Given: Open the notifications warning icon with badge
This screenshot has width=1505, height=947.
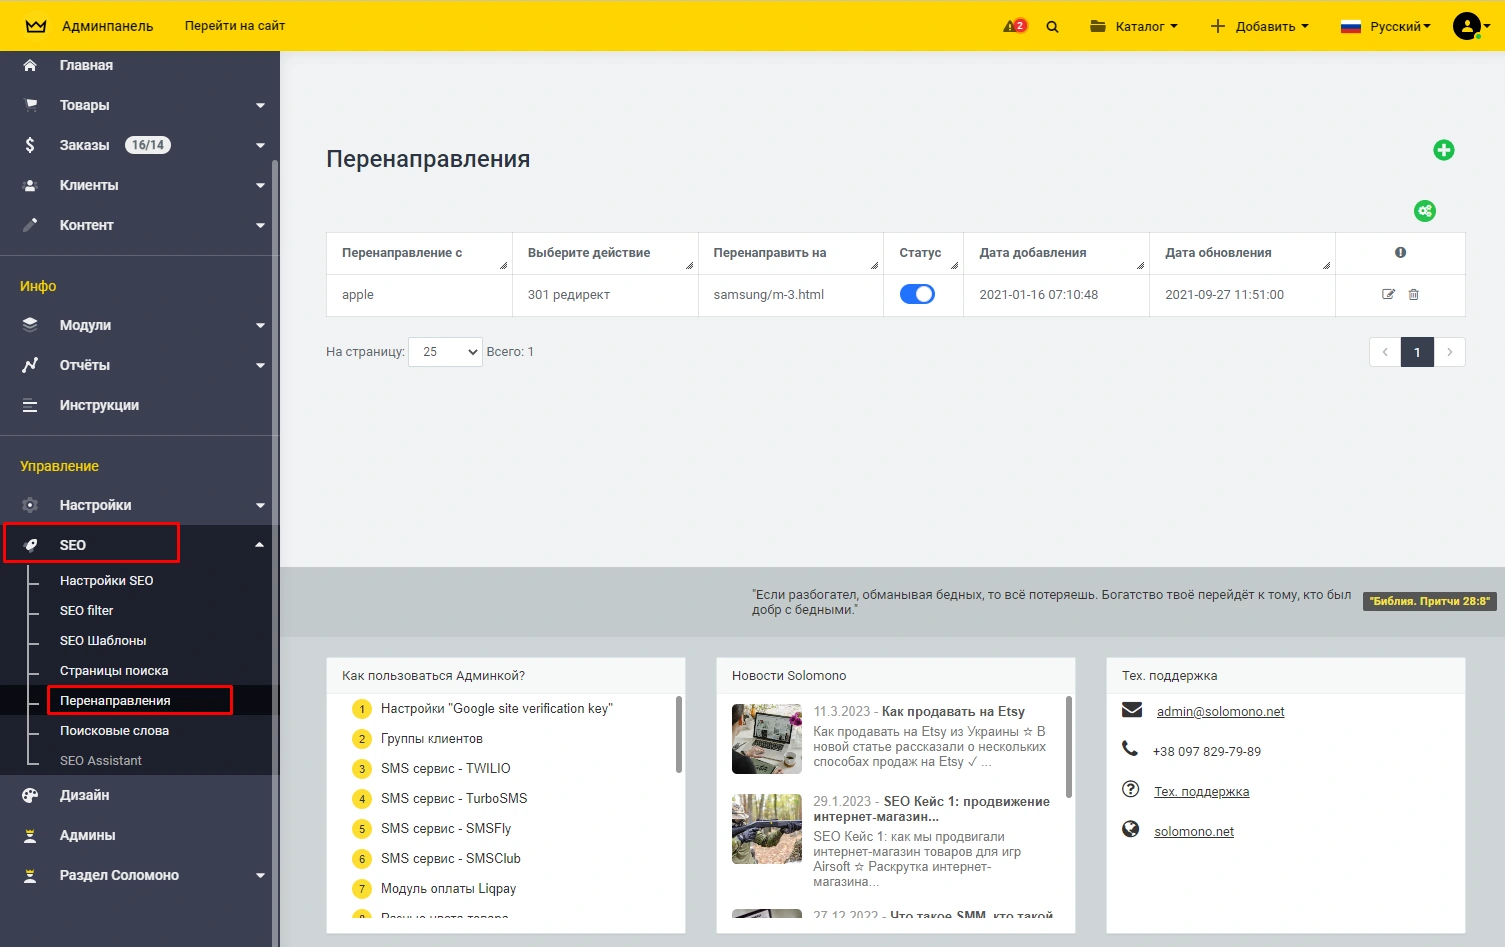Looking at the screenshot, I should (1014, 26).
